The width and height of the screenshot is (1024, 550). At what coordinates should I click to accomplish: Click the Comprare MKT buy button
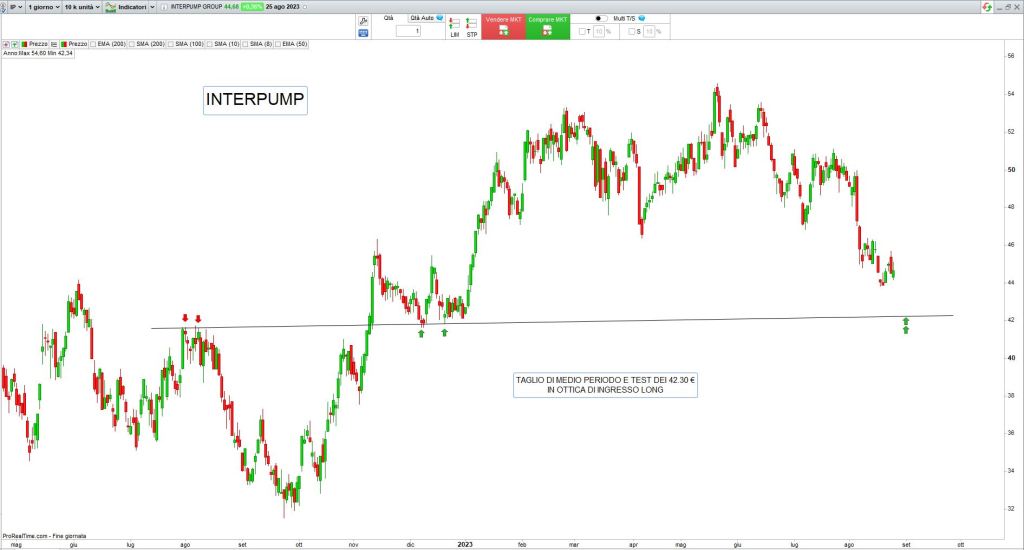click(547, 27)
